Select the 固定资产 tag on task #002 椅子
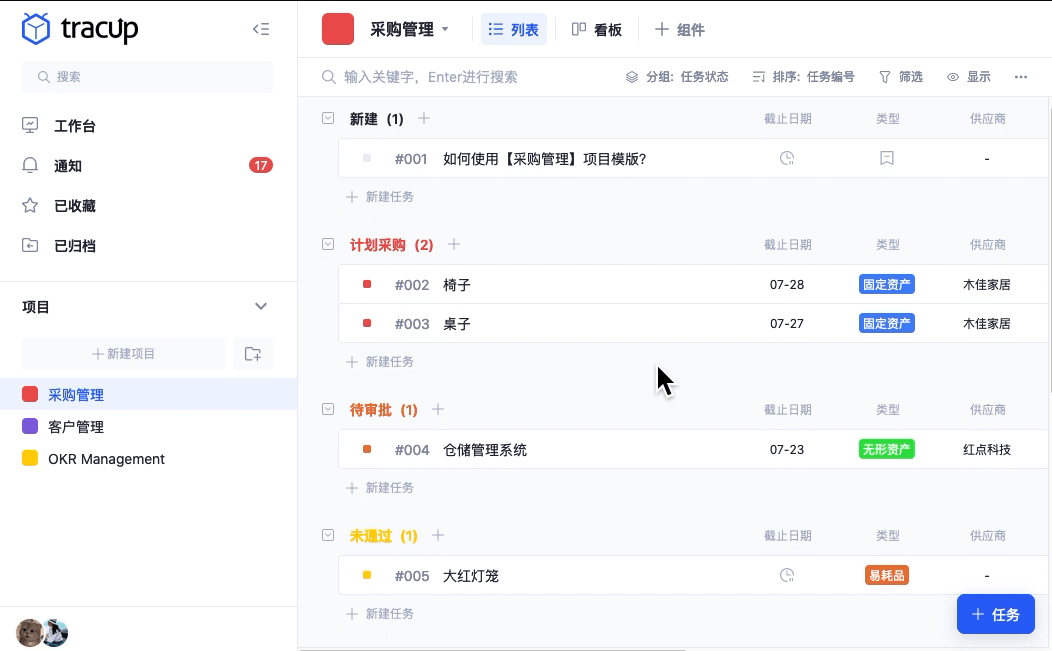The image size is (1052, 651). tap(886, 284)
